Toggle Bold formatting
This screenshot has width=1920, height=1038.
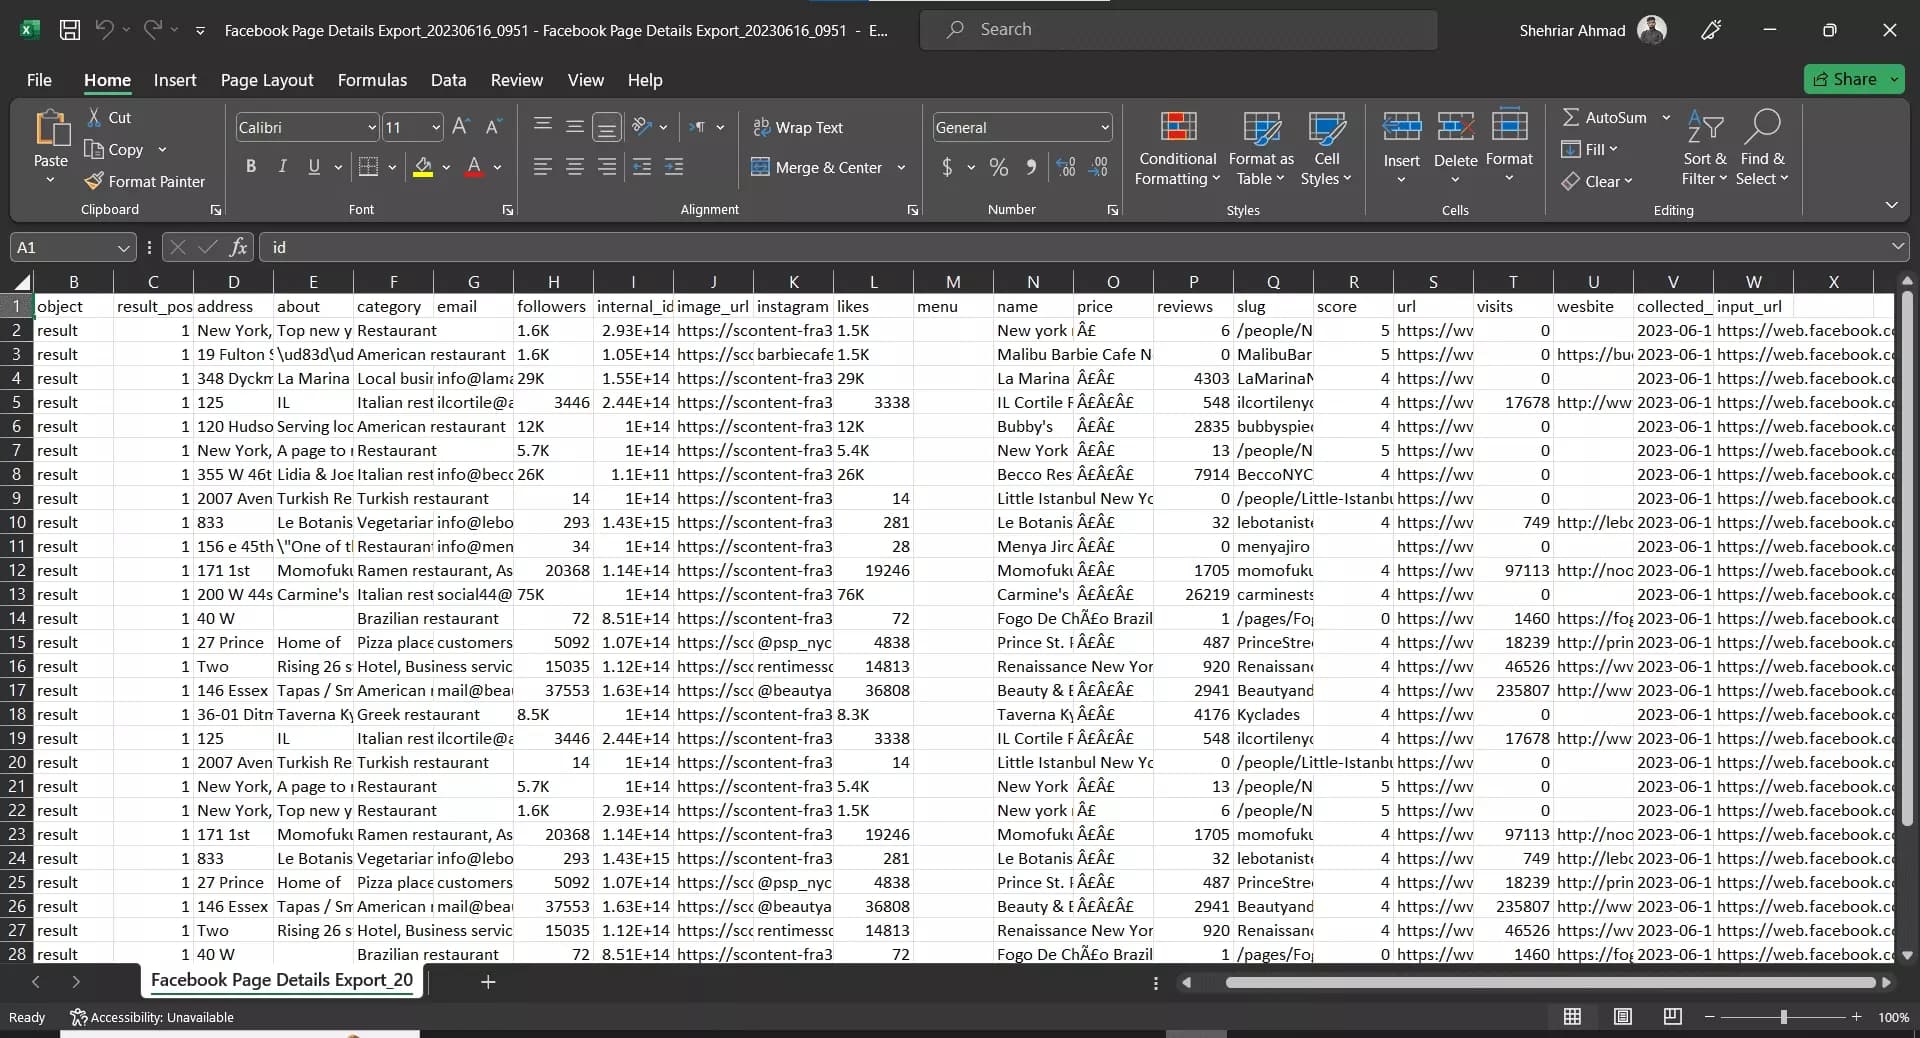pyautogui.click(x=251, y=167)
